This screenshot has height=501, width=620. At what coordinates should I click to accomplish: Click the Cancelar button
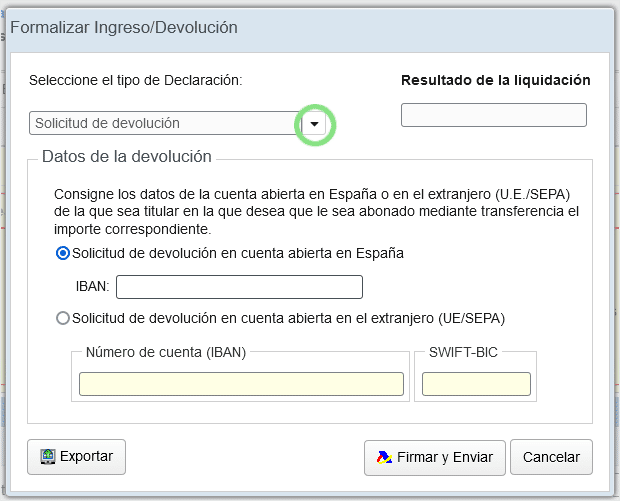click(x=551, y=457)
